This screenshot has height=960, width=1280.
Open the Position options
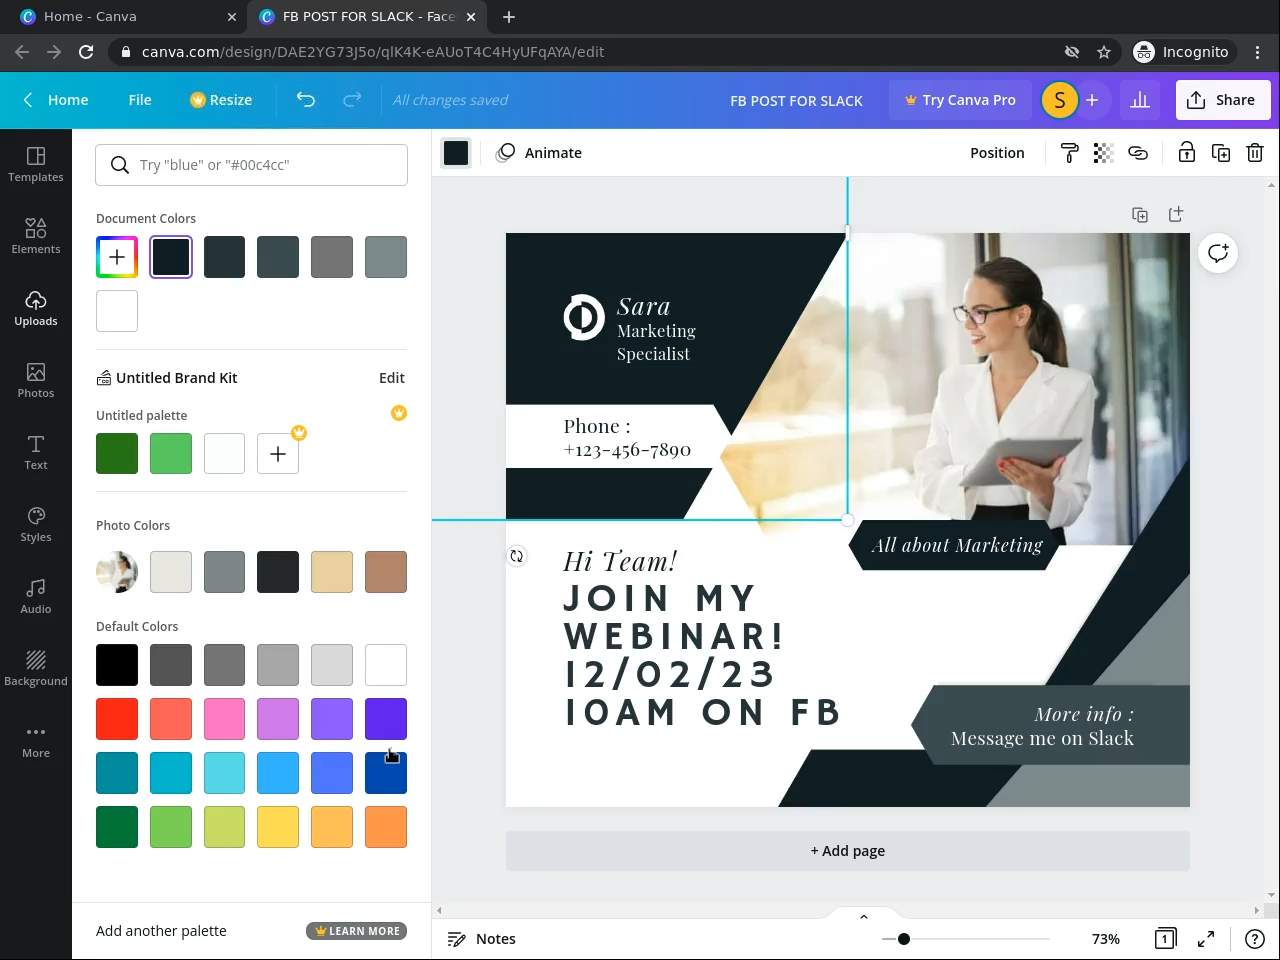(997, 153)
